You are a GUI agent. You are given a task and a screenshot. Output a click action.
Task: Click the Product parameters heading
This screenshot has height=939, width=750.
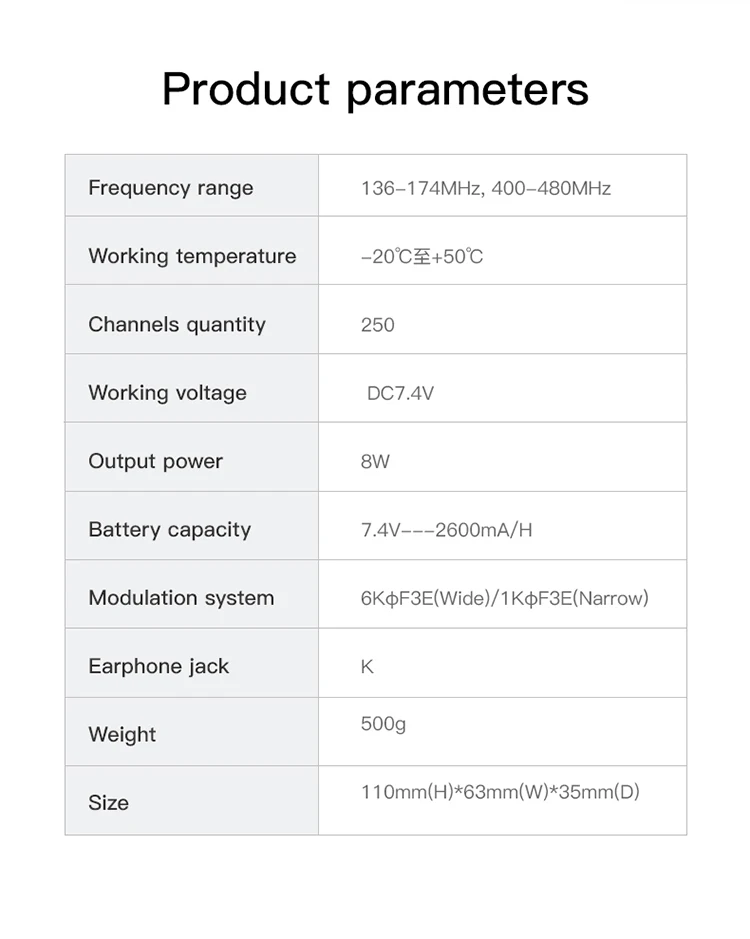375,89
